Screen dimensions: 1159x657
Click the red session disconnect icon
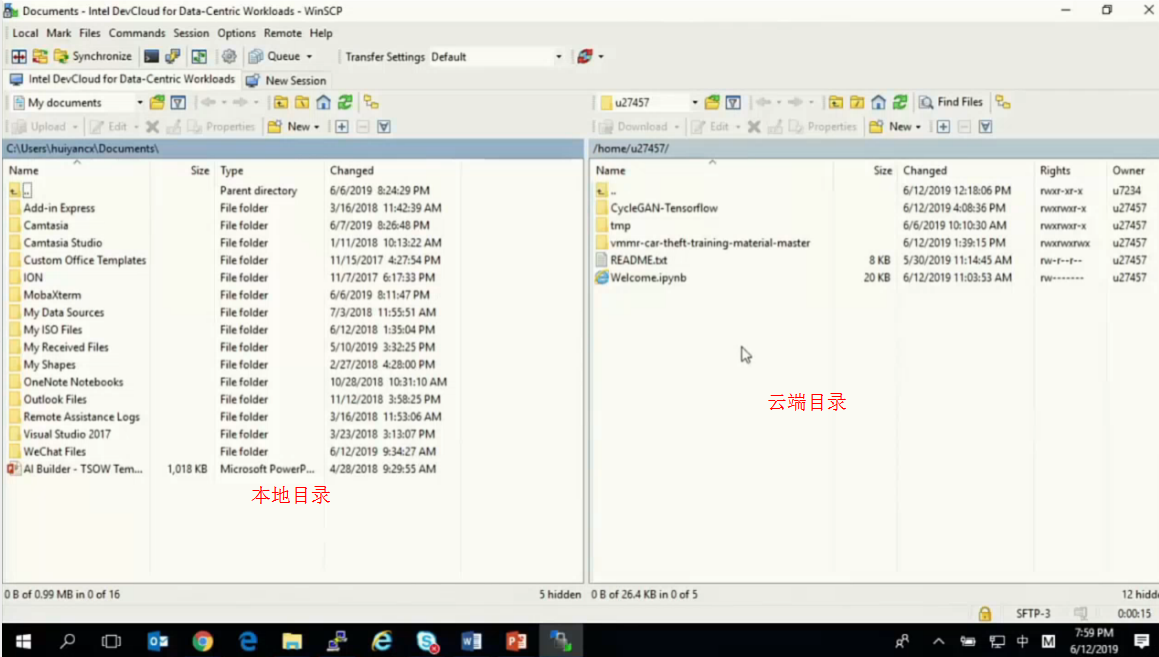click(585, 57)
